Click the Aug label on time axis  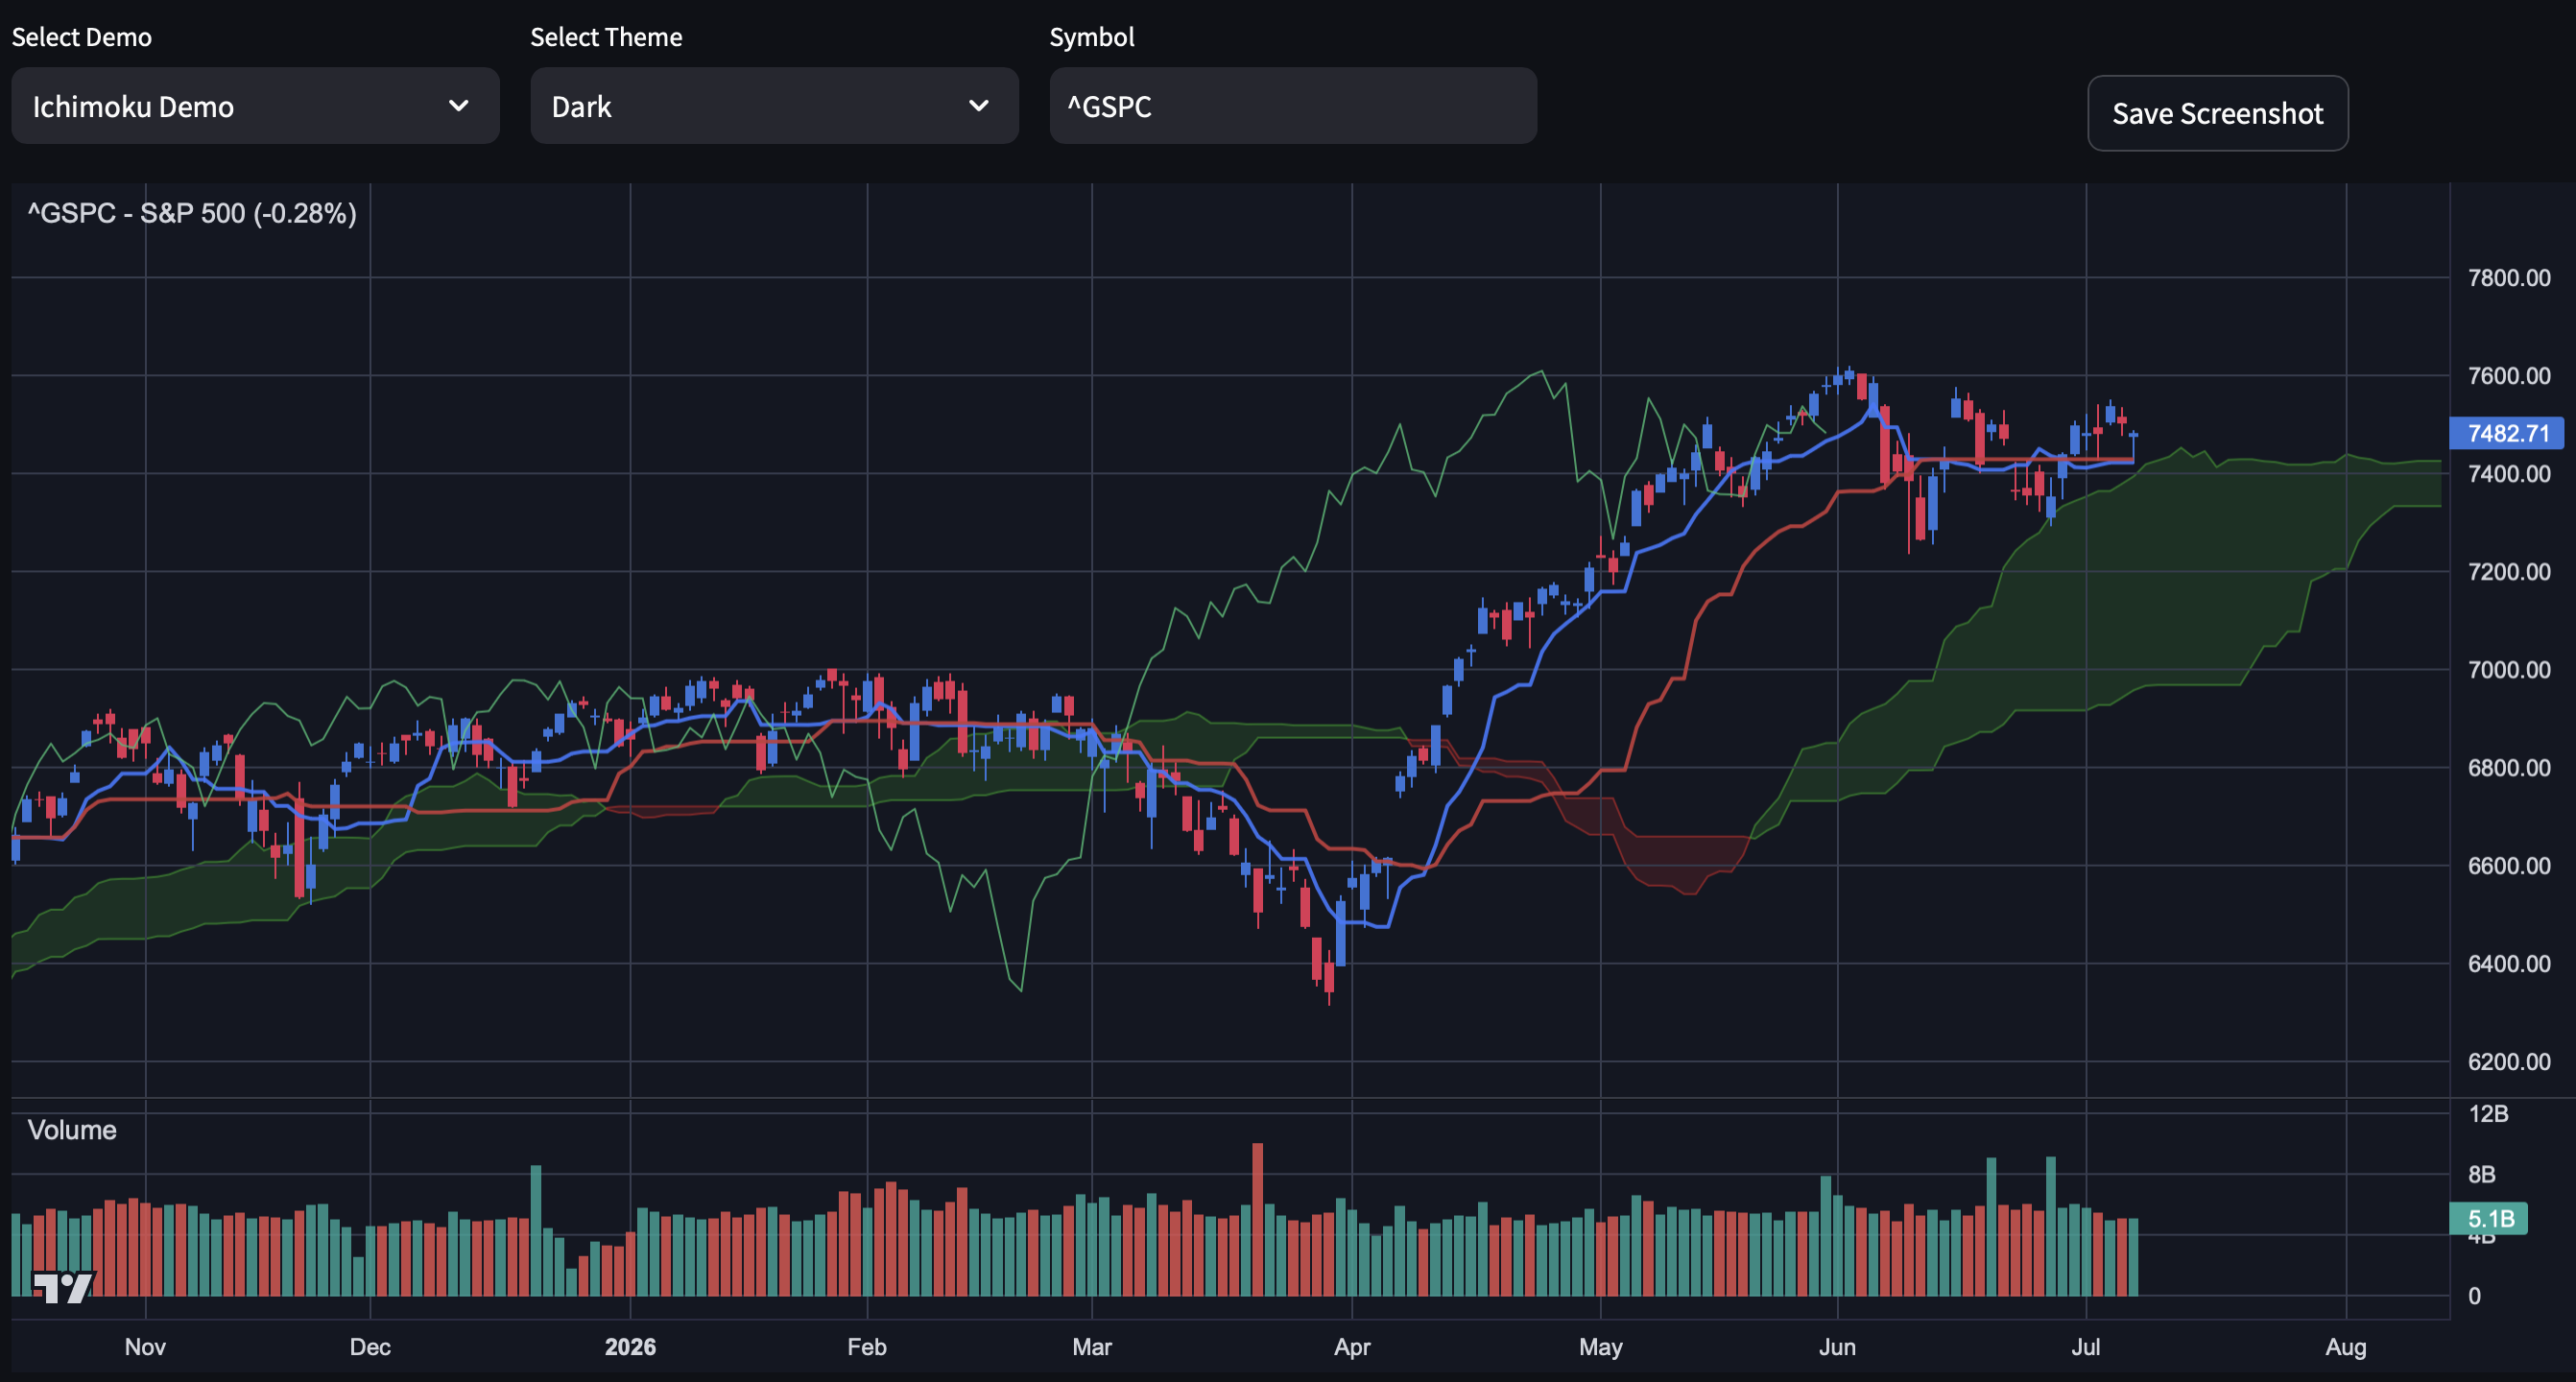click(2345, 1346)
